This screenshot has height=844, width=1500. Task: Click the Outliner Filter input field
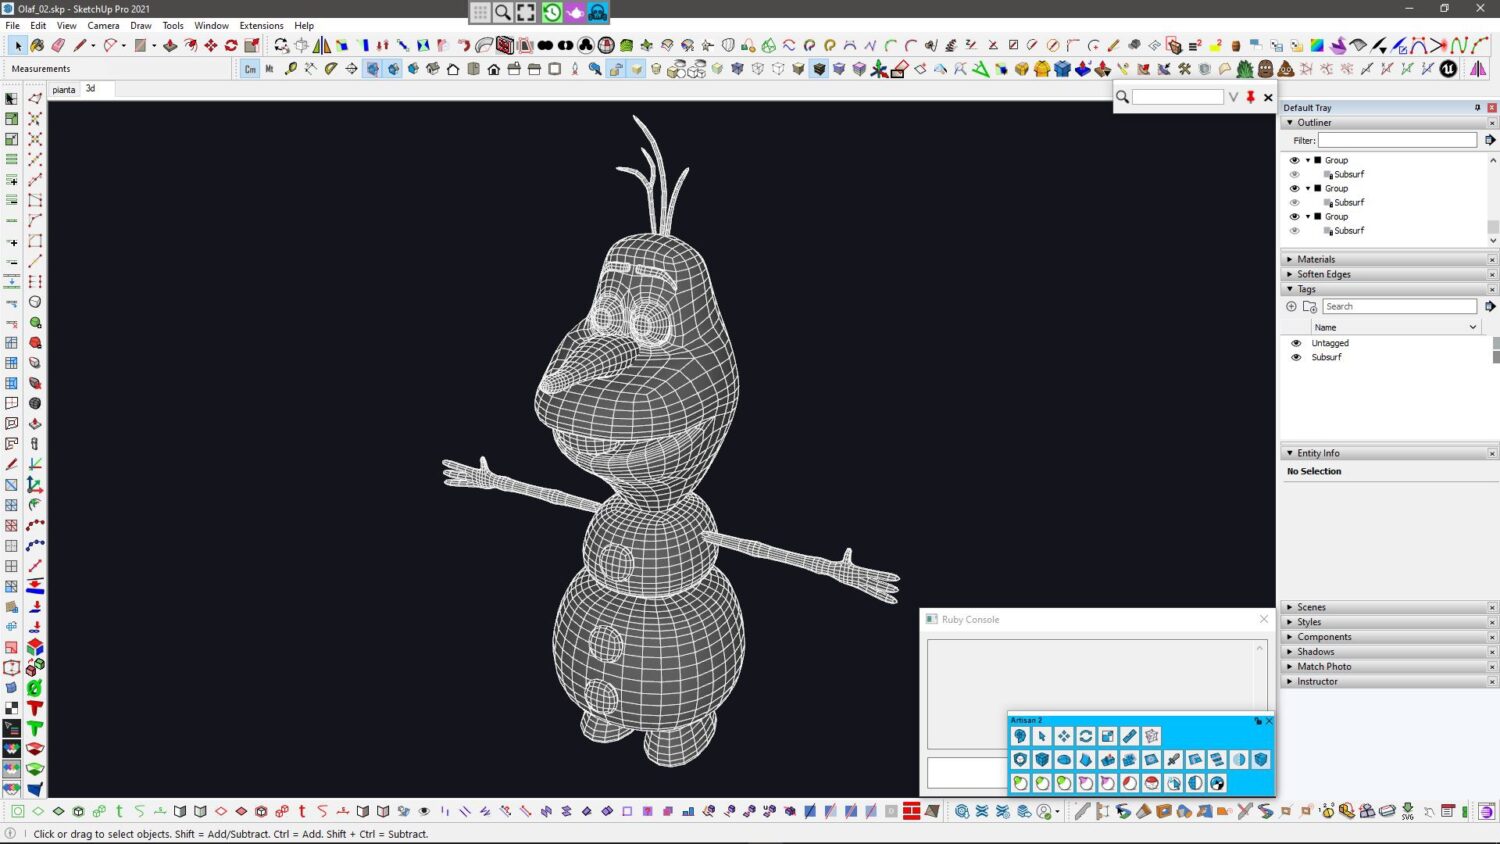[1396, 140]
